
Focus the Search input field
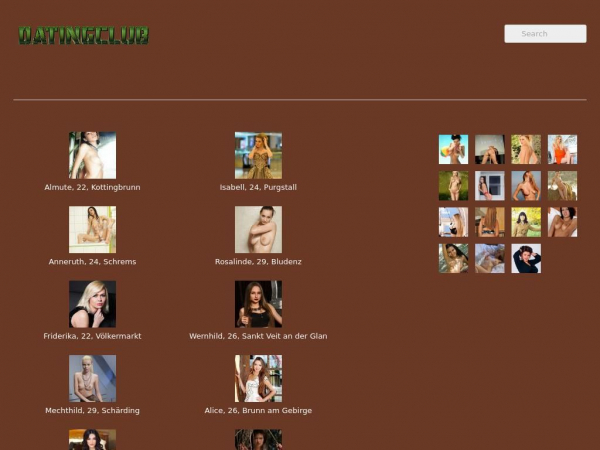[x=545, y=34]
